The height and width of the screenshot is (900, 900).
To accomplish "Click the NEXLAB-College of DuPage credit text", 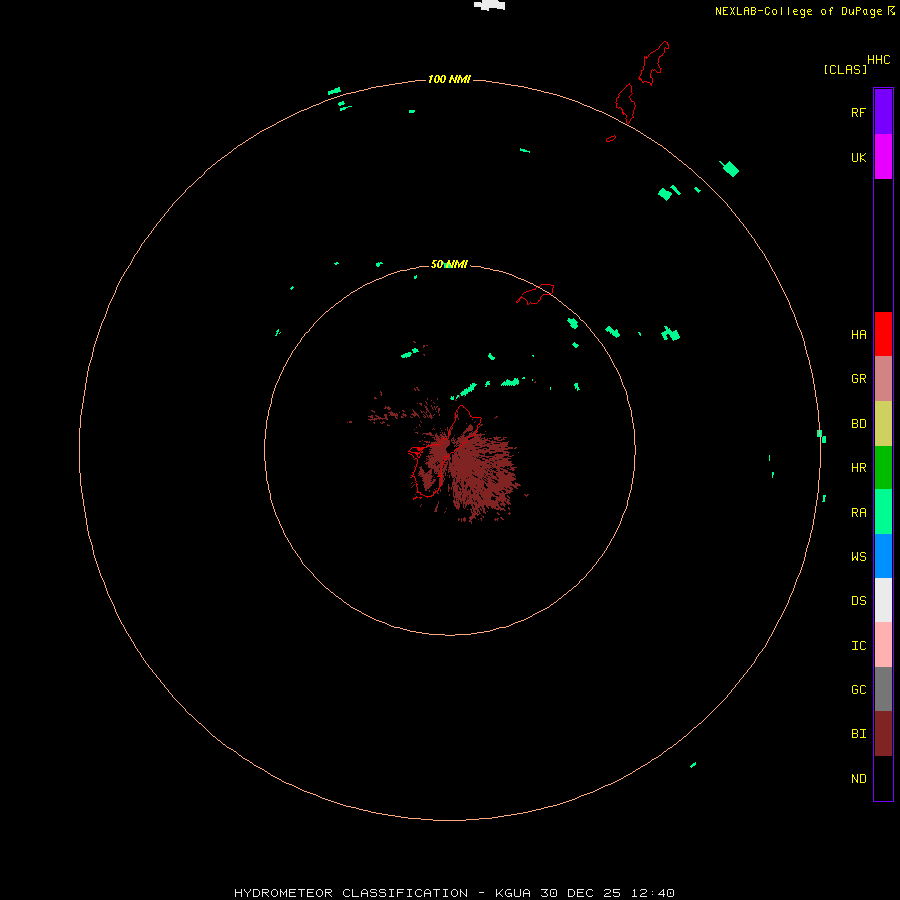I will pos(798,11).
